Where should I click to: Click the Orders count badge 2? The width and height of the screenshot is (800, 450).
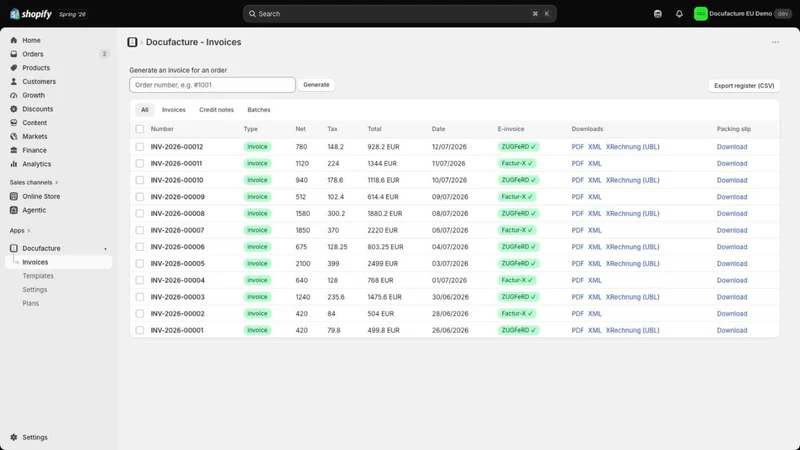104,54
